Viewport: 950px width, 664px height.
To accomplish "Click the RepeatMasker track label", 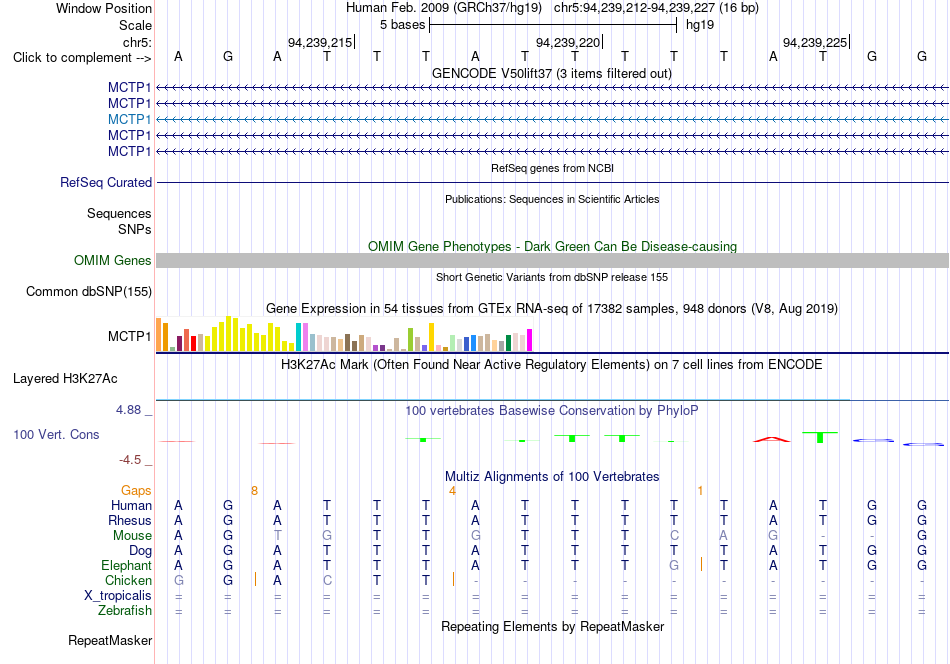I will pyautogui.click(x=110, y=640).
